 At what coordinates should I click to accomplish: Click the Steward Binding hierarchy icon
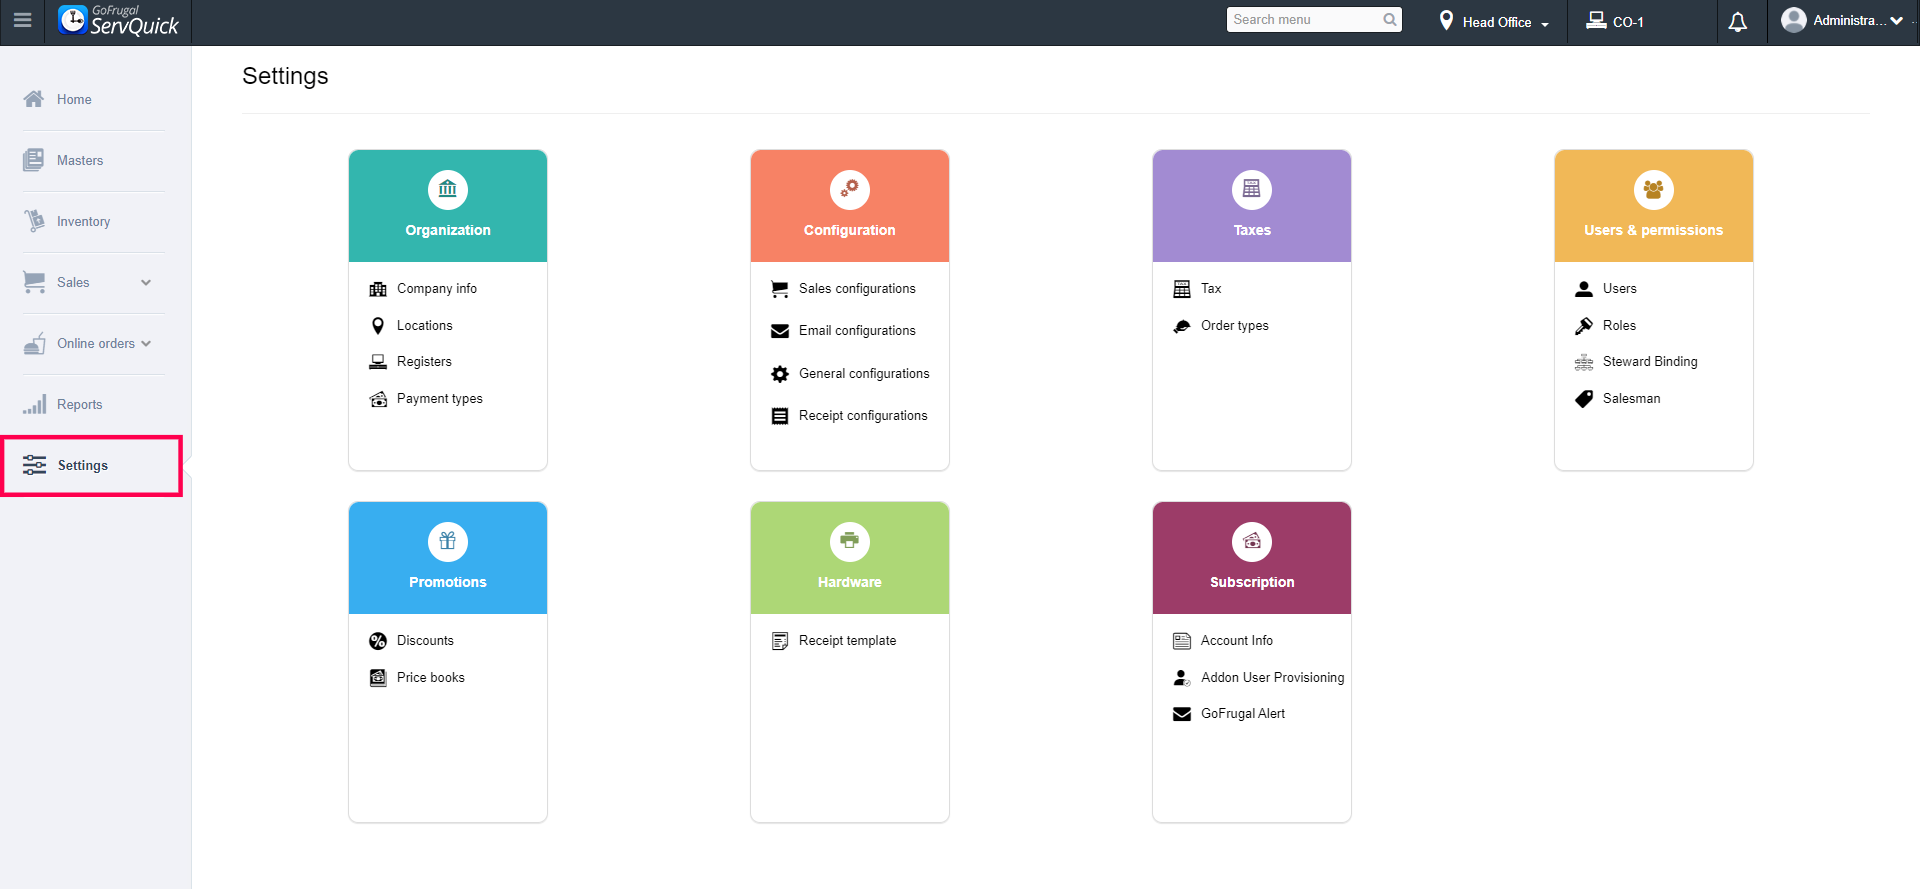point(1584,362)
